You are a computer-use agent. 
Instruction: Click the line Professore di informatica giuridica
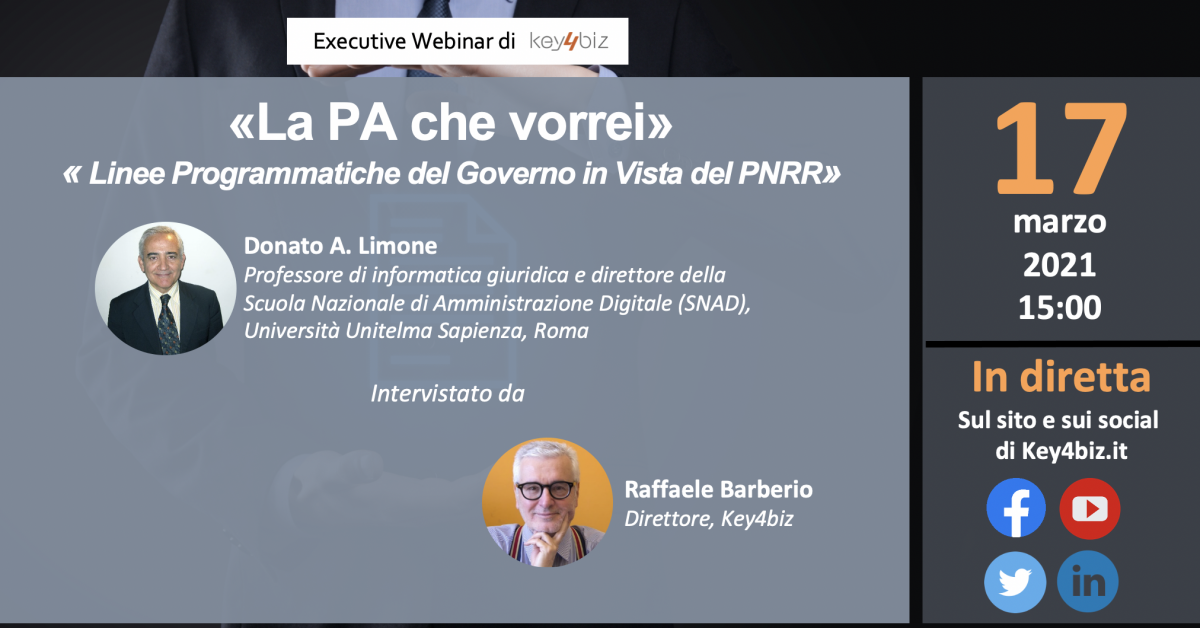485,275
